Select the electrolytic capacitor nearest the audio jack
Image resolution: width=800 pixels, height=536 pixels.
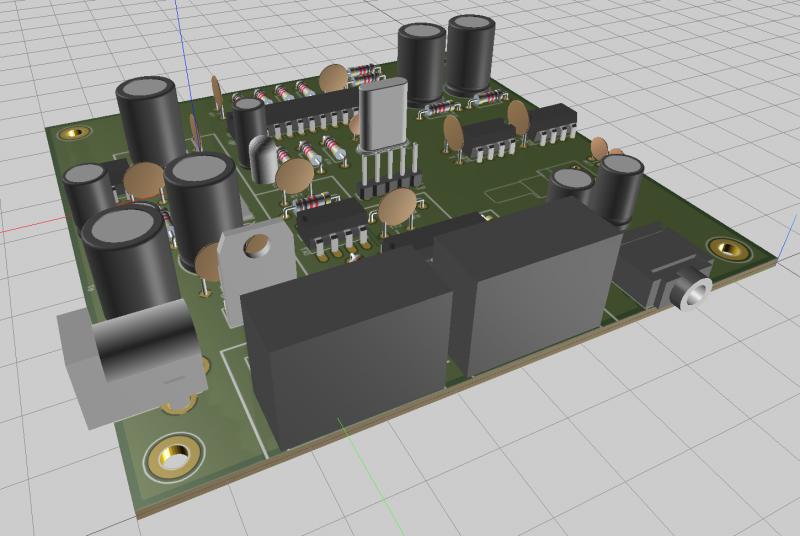point(621,190)
